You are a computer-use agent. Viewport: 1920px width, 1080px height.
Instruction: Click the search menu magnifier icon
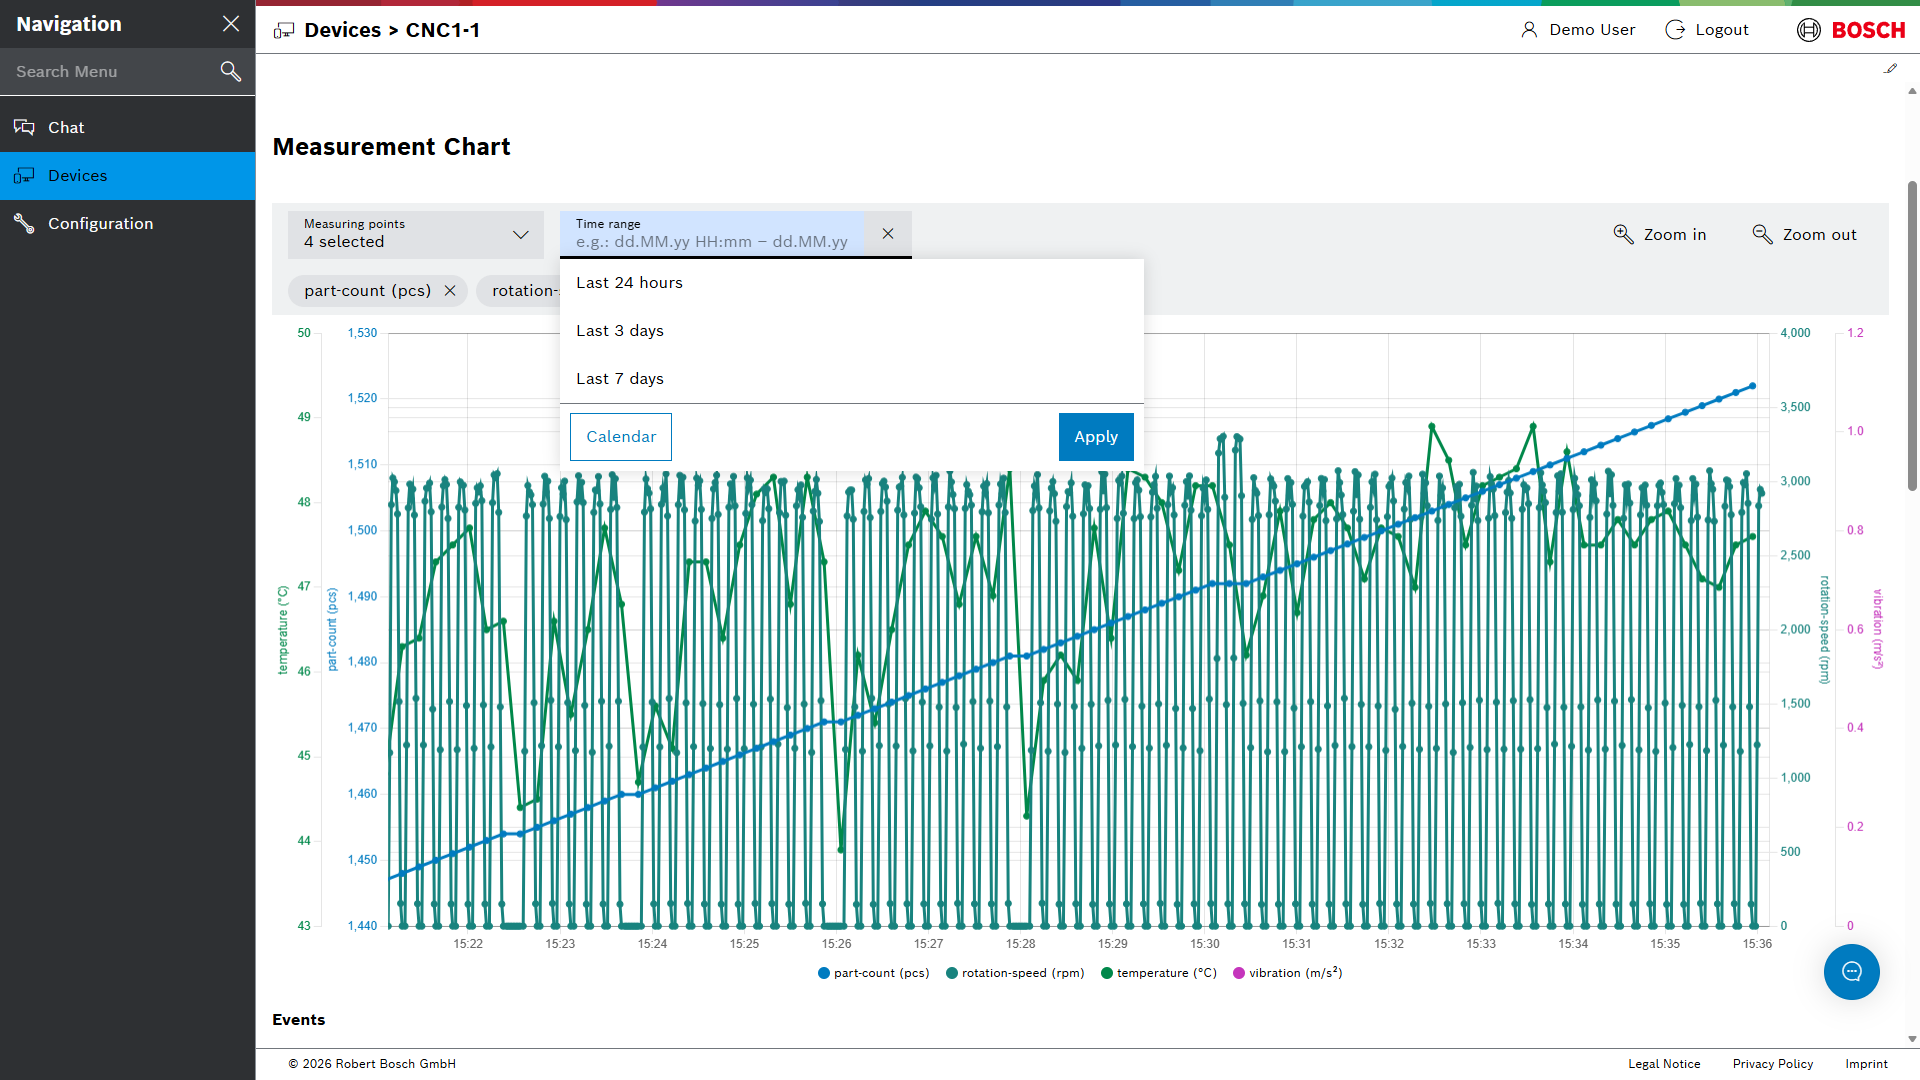[x=231, y=71]
